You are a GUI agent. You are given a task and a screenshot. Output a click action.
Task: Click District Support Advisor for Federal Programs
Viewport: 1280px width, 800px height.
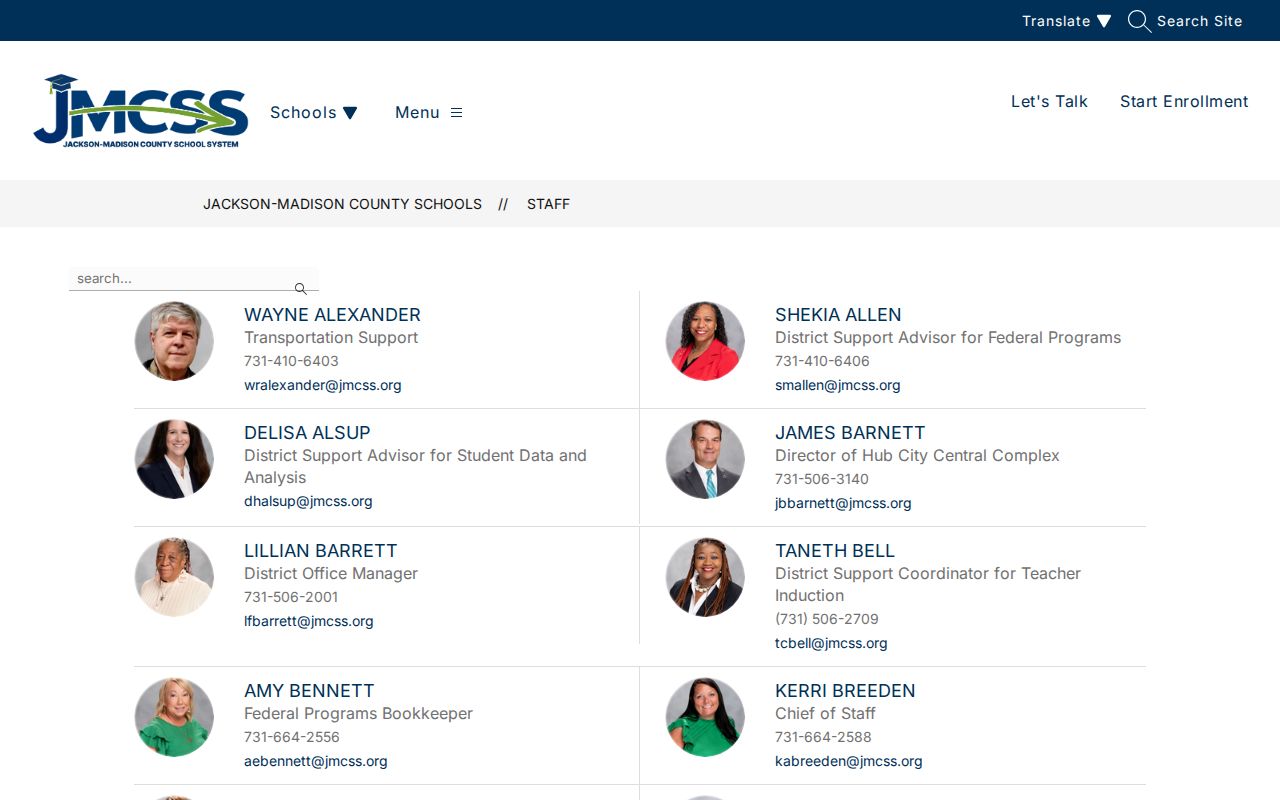(x=948, y=338)
